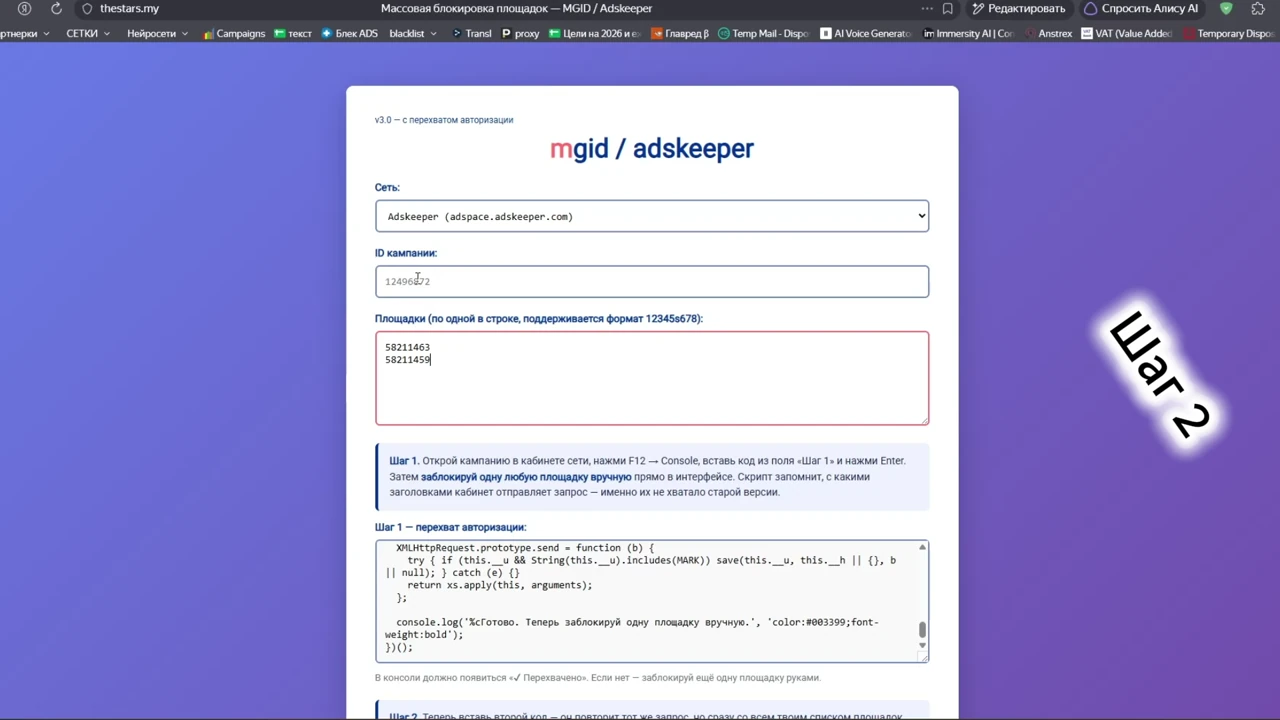
Task: Bookmark this page with the bookmark icon
Action: 947,9
